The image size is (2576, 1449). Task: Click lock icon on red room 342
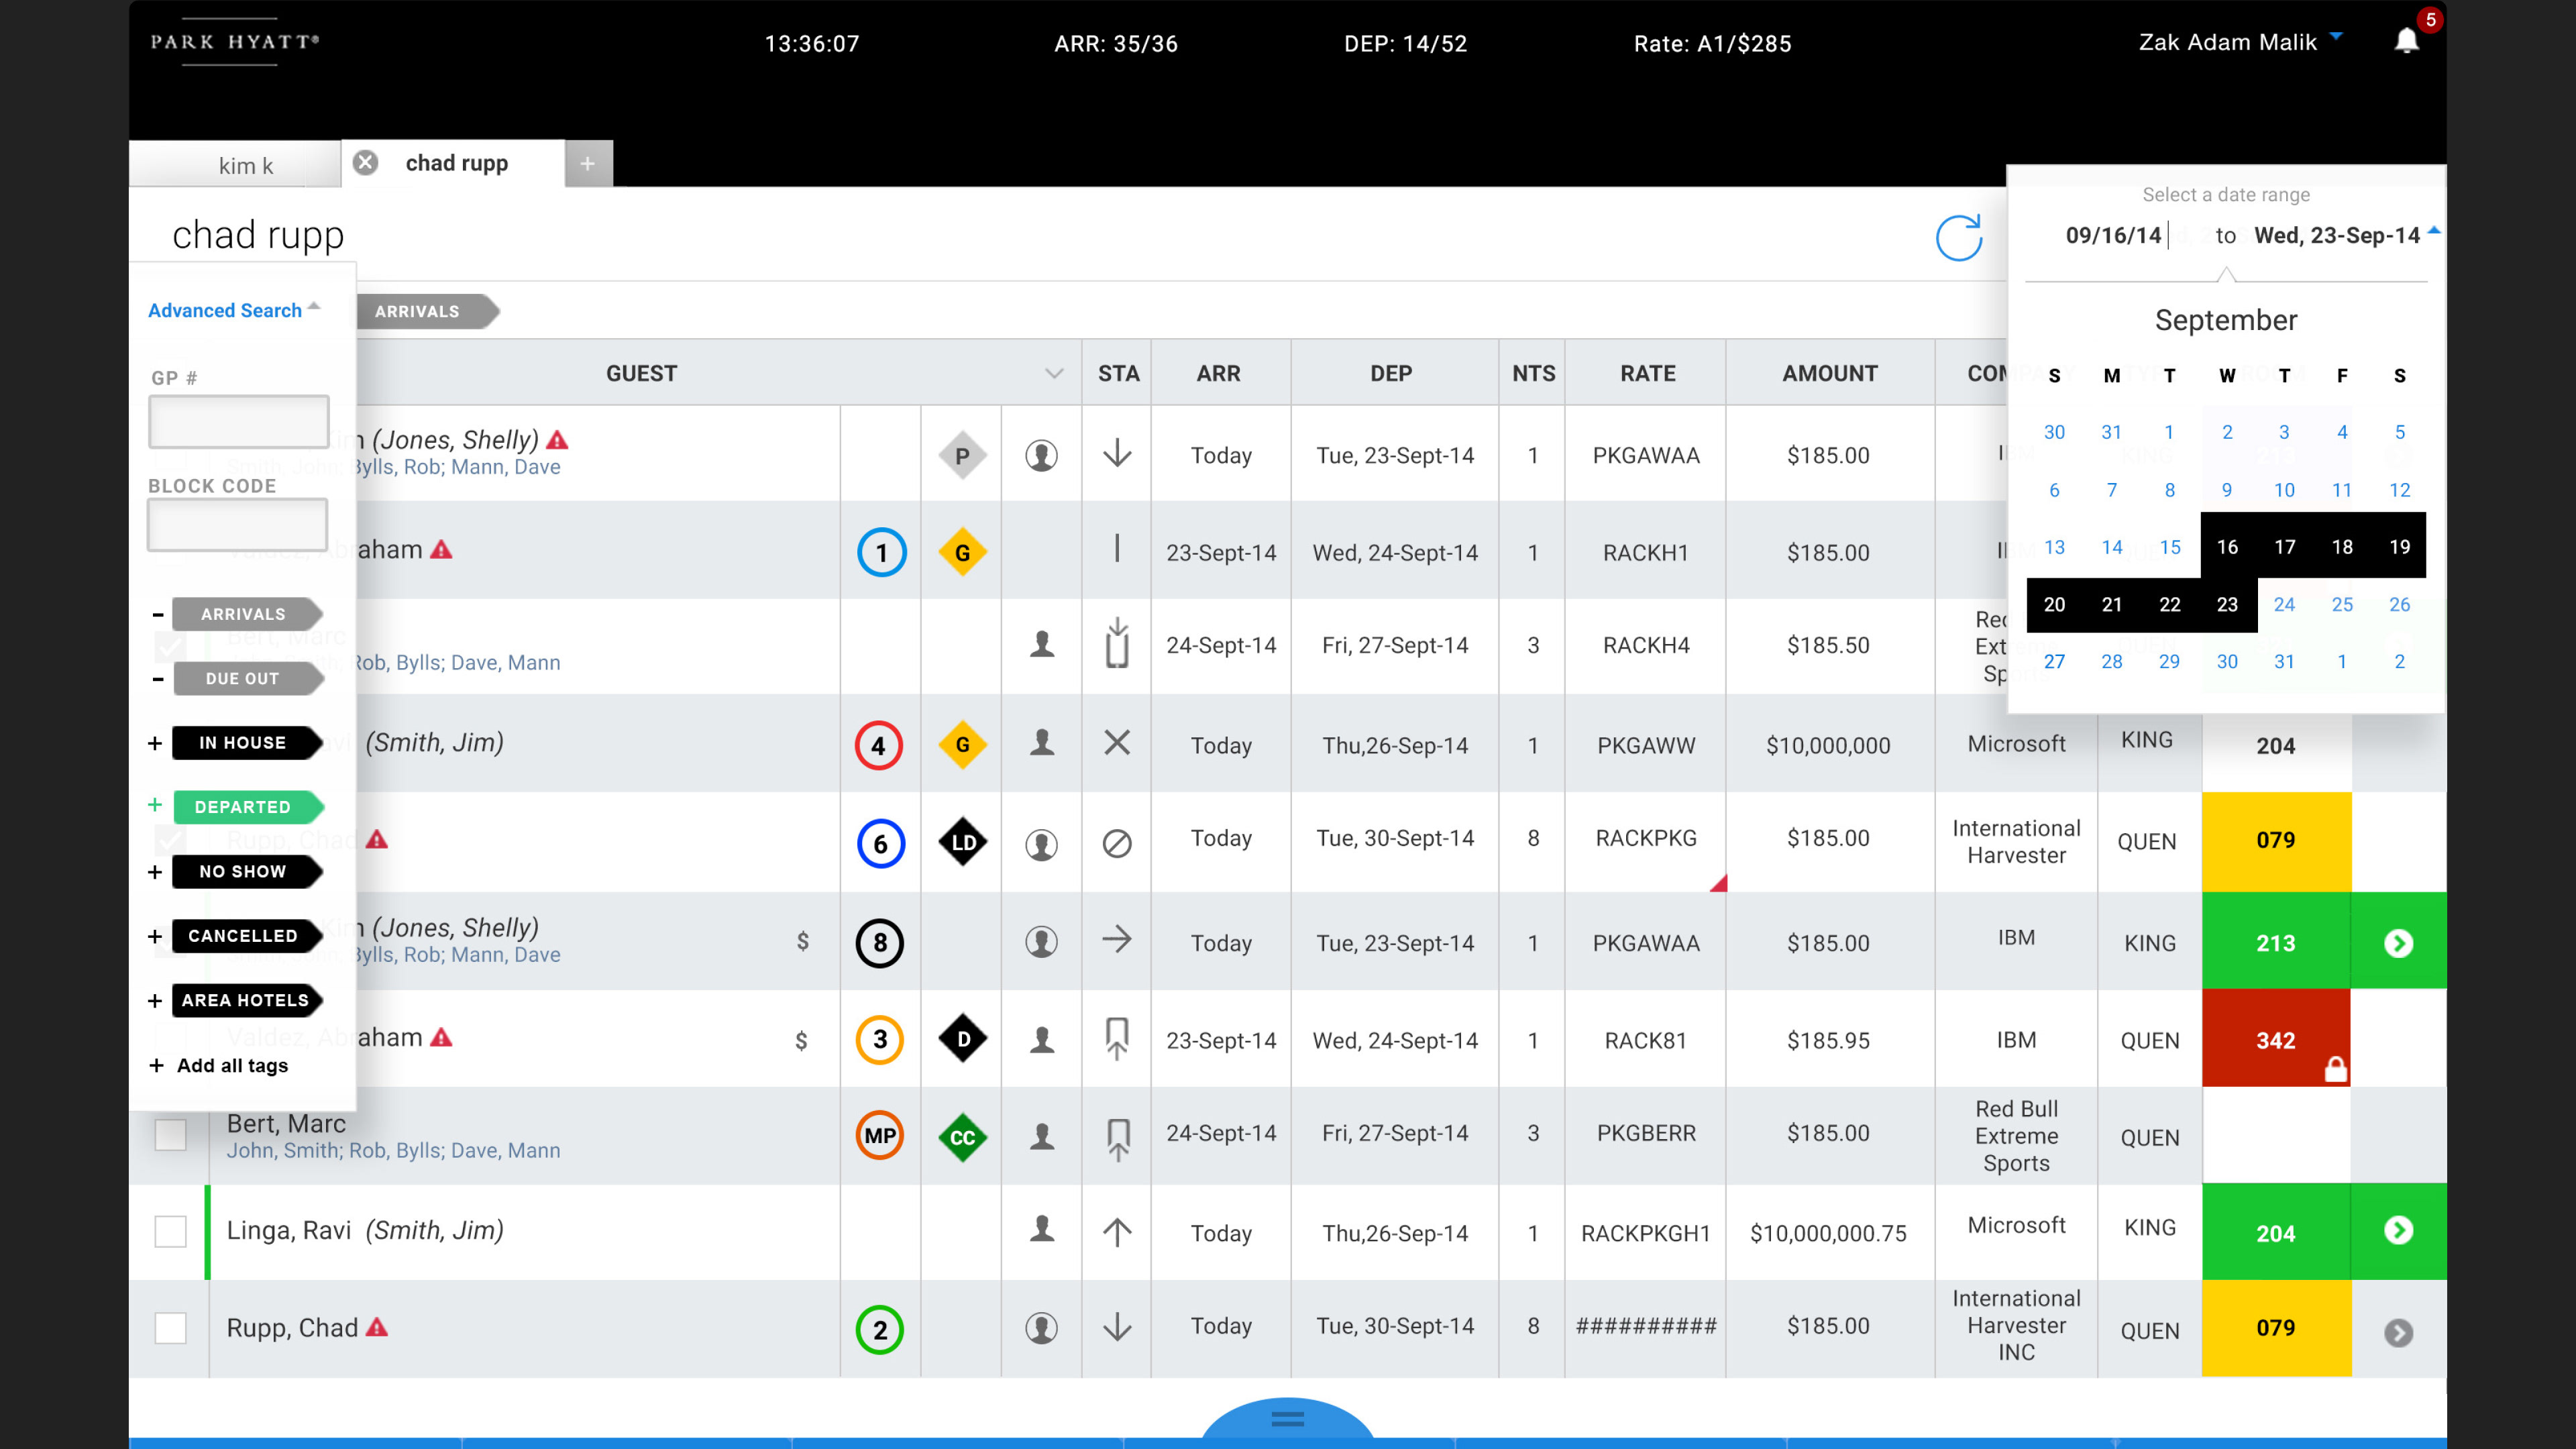pos(2335,1069)
